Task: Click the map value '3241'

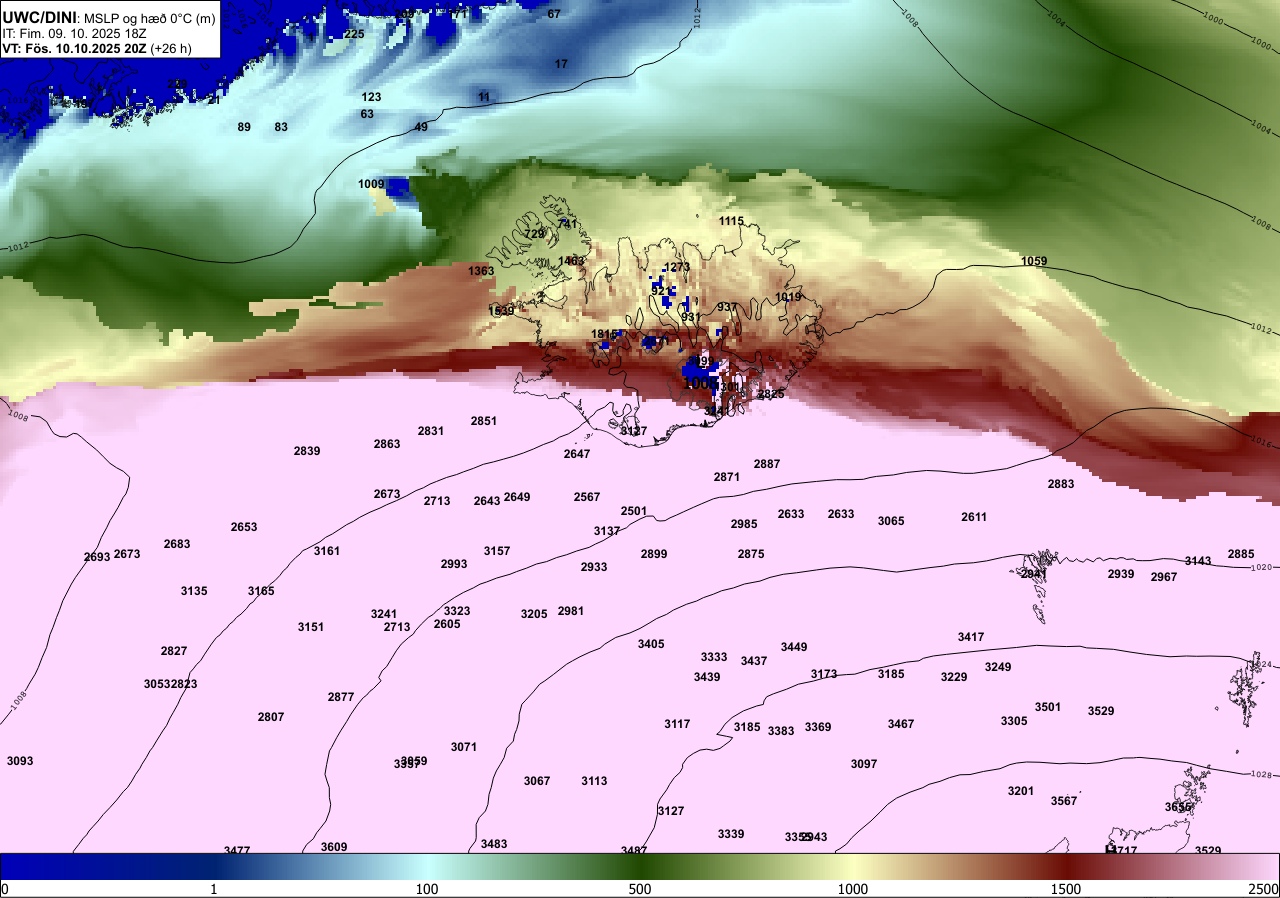Action: (x=384, y=614)
